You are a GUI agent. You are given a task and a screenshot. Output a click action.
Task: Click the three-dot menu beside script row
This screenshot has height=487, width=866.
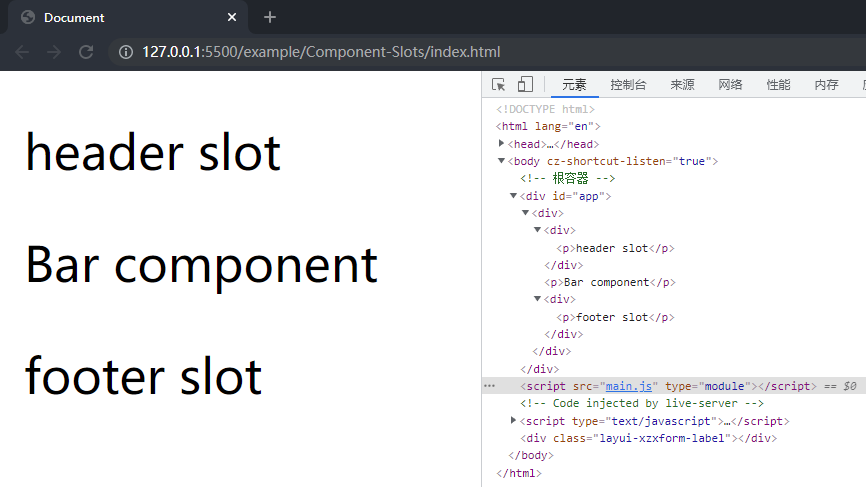(x=489, y=386)
